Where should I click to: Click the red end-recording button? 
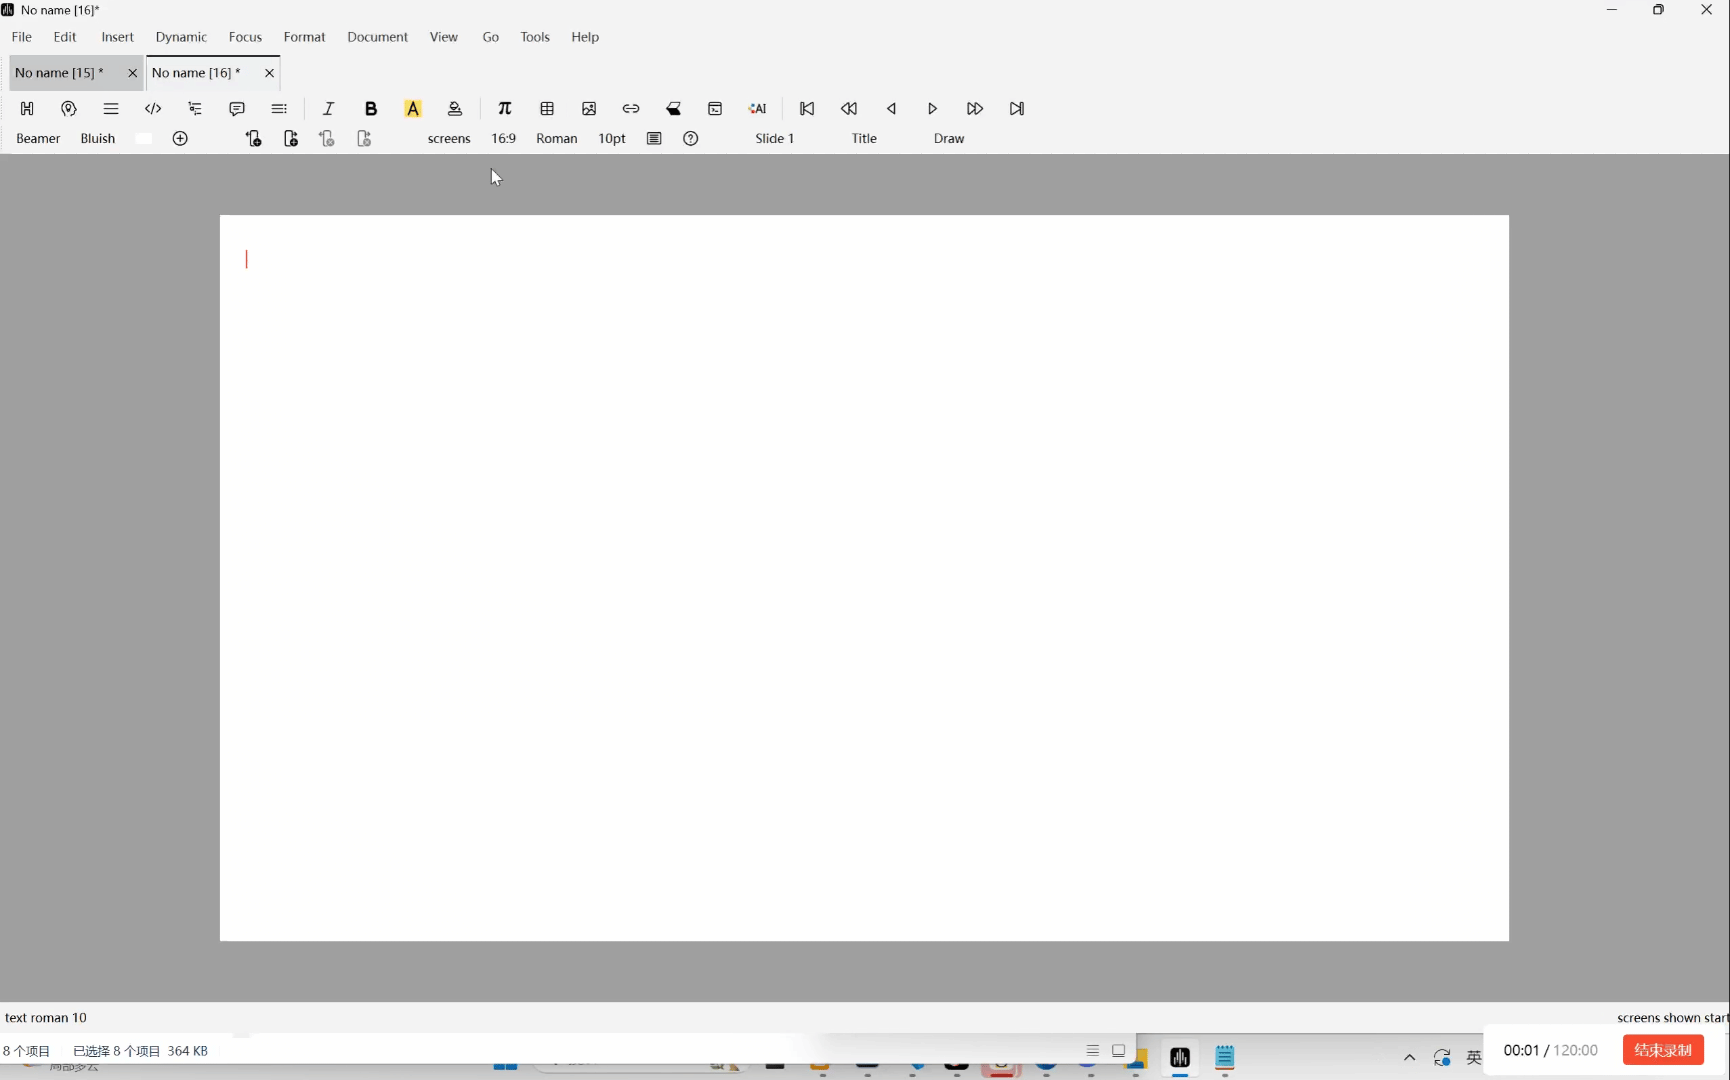click(x=1662, y=1050)
